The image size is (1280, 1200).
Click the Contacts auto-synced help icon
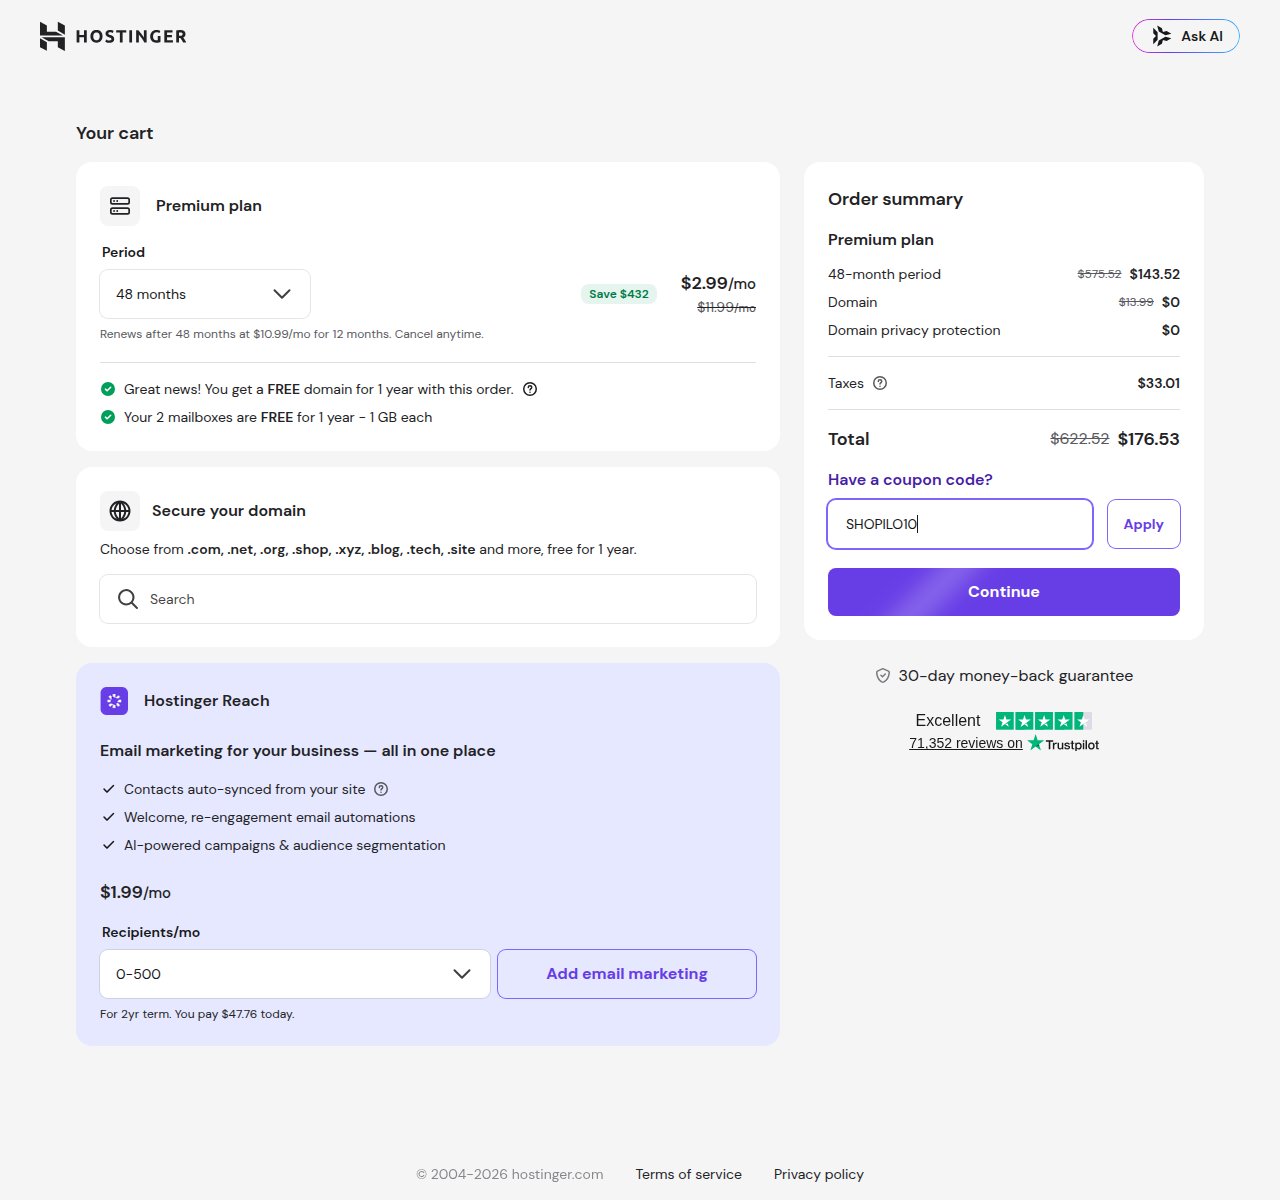pos(381,789)
